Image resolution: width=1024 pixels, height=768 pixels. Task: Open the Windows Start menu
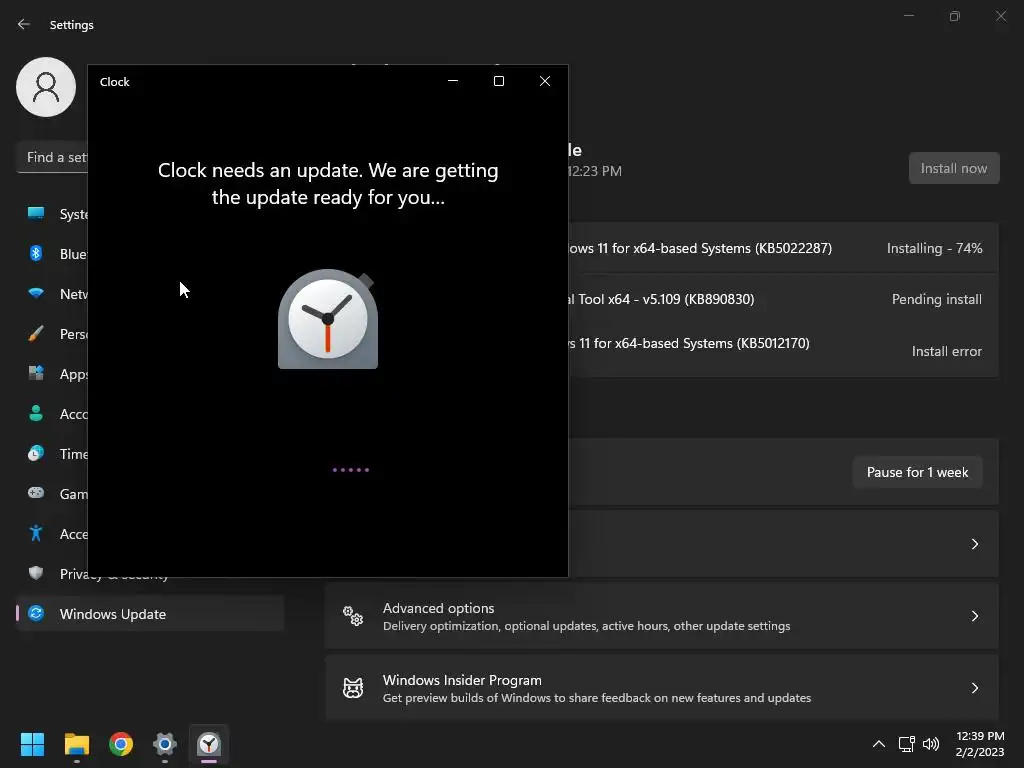[32, 744]
